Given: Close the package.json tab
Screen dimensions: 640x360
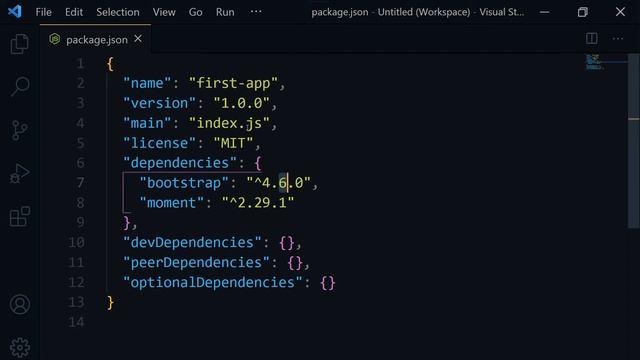Looking at the screenshot, I should click(x=138, y=39).
